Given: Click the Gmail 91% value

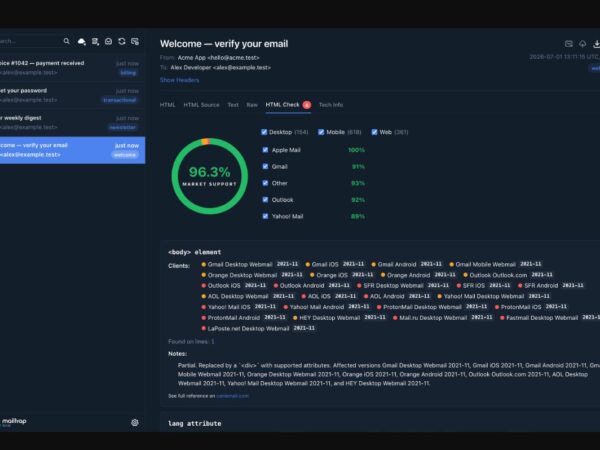Looking at the screenshot, I should click(x=358, y=166).
